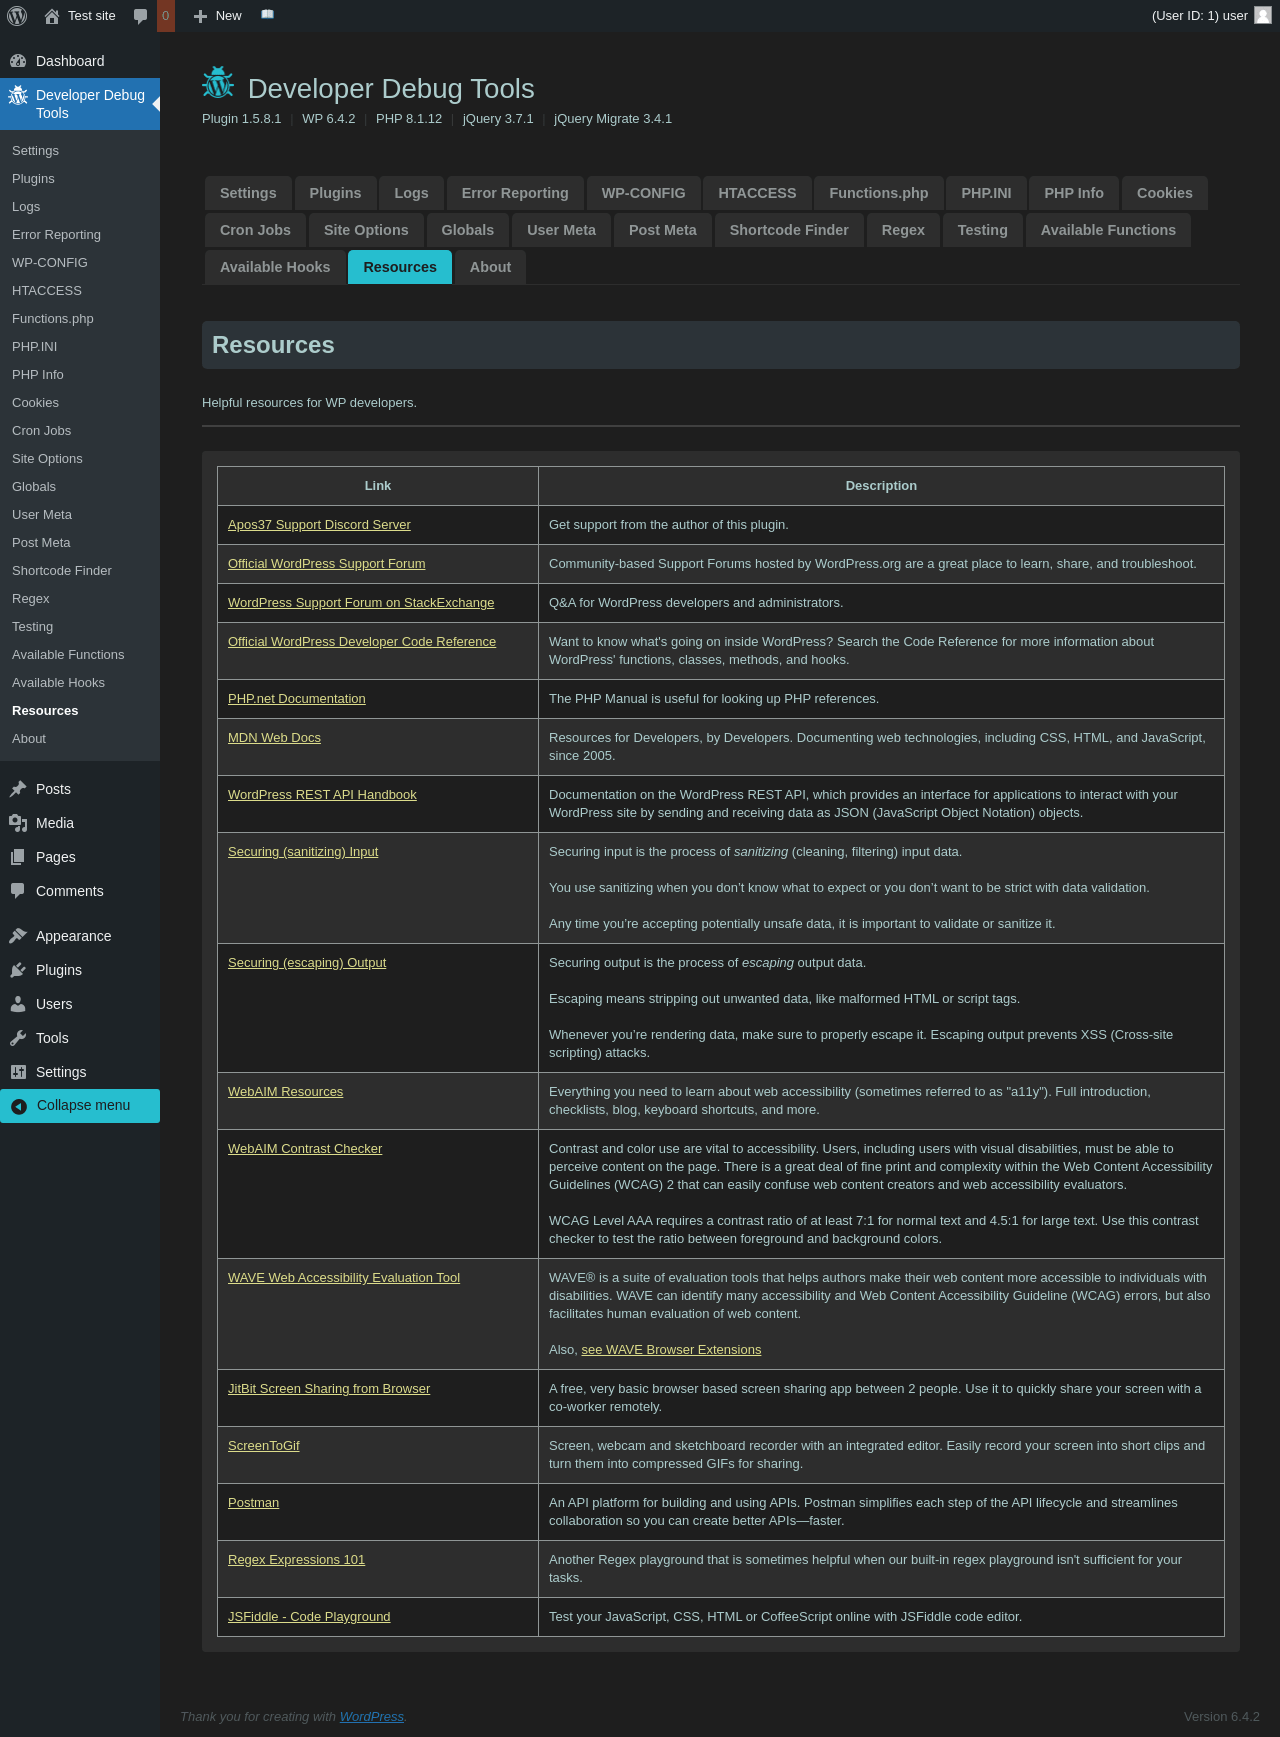1280x1737 pixels.
Task: Click the user avatar in the top bar
Action: (1263, 15)
